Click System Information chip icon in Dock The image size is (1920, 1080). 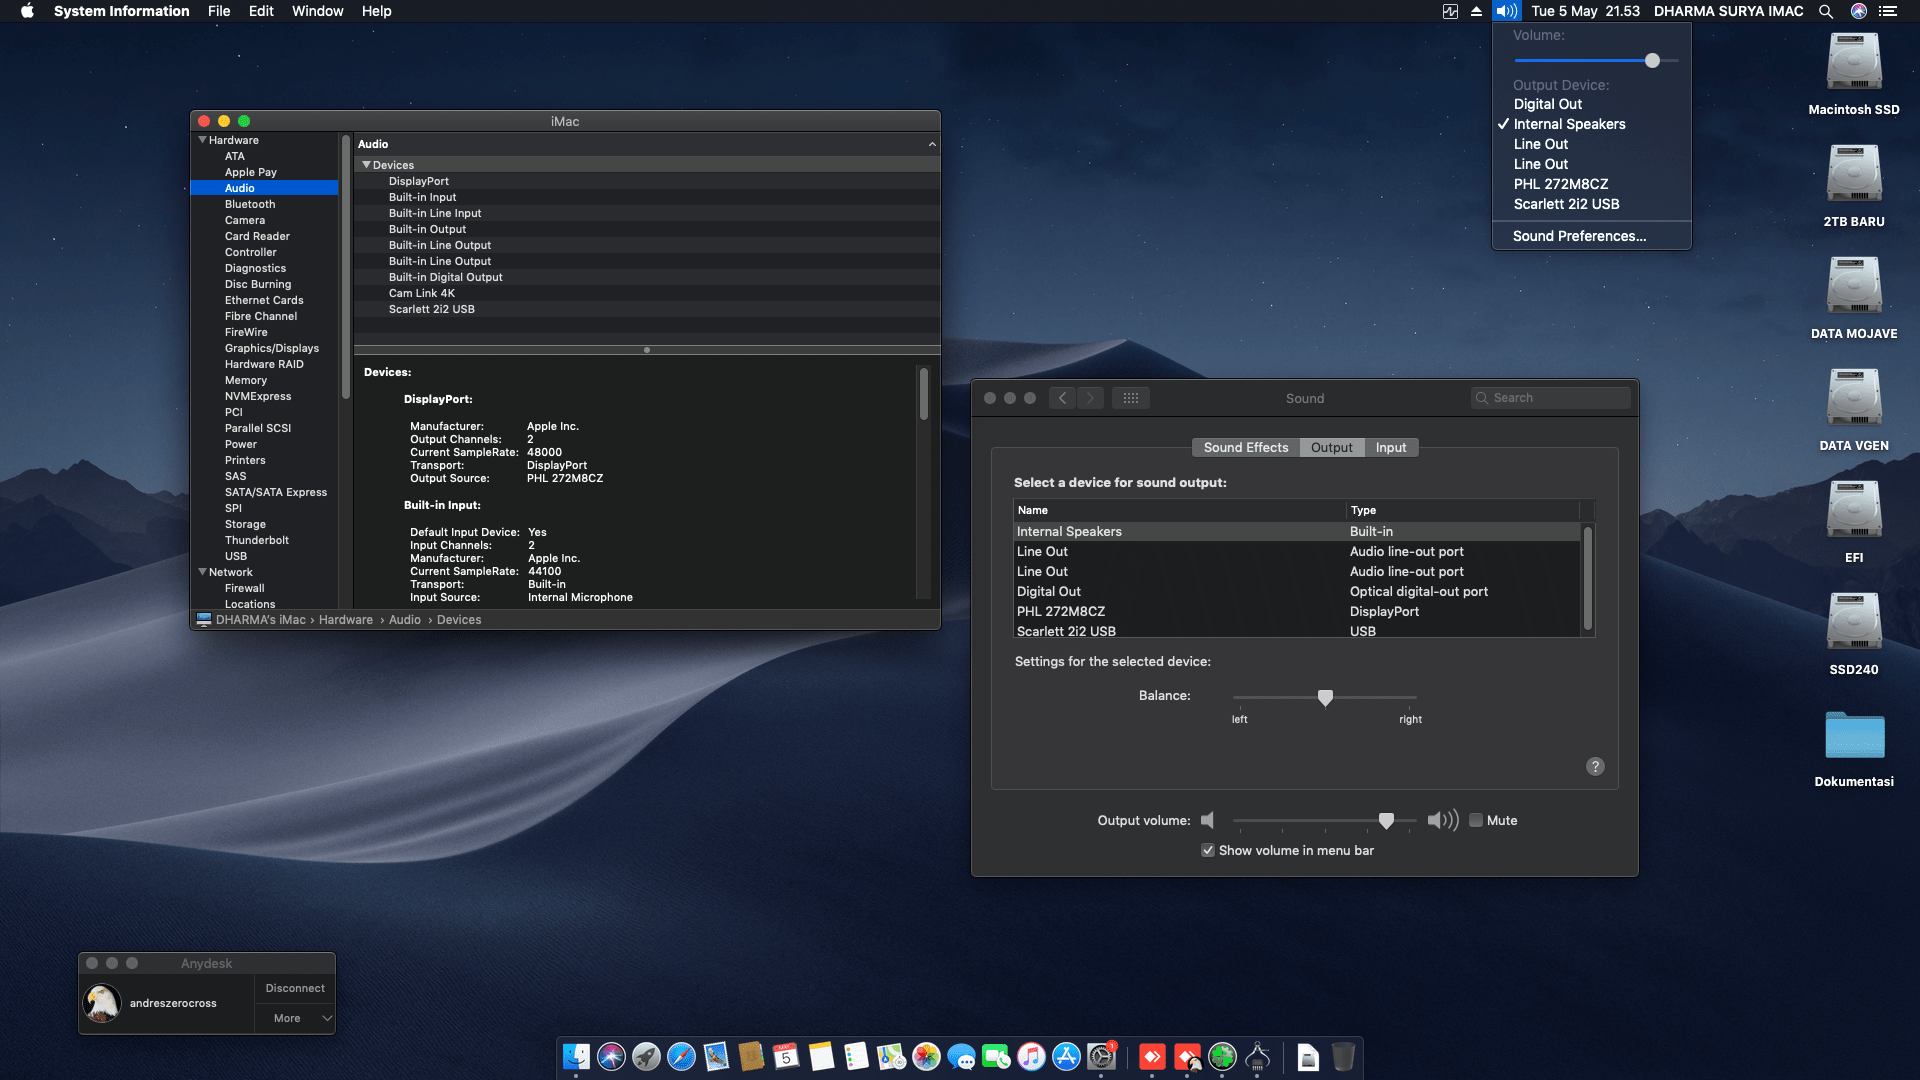click(1257, 1056)
